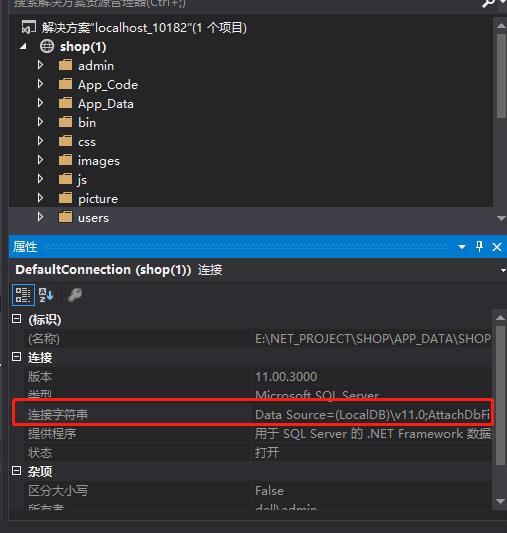
Task: Open property pages wrench icon
Action: pos(75,295)
